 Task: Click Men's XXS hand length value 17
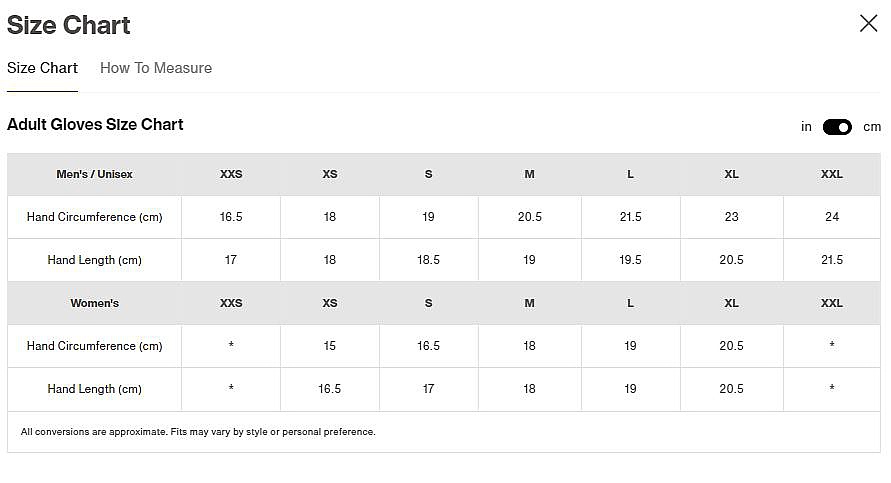[231, 260]
